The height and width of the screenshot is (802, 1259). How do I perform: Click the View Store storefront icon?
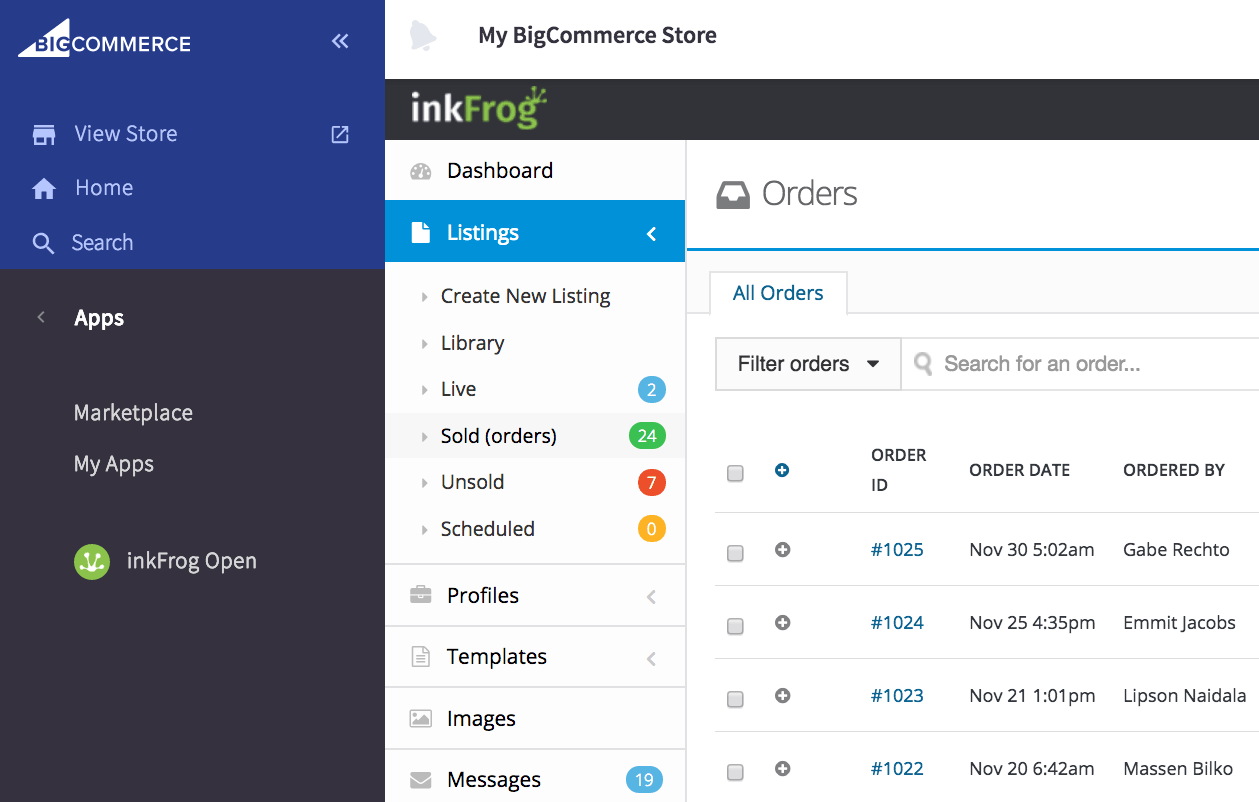click(44, 134)
